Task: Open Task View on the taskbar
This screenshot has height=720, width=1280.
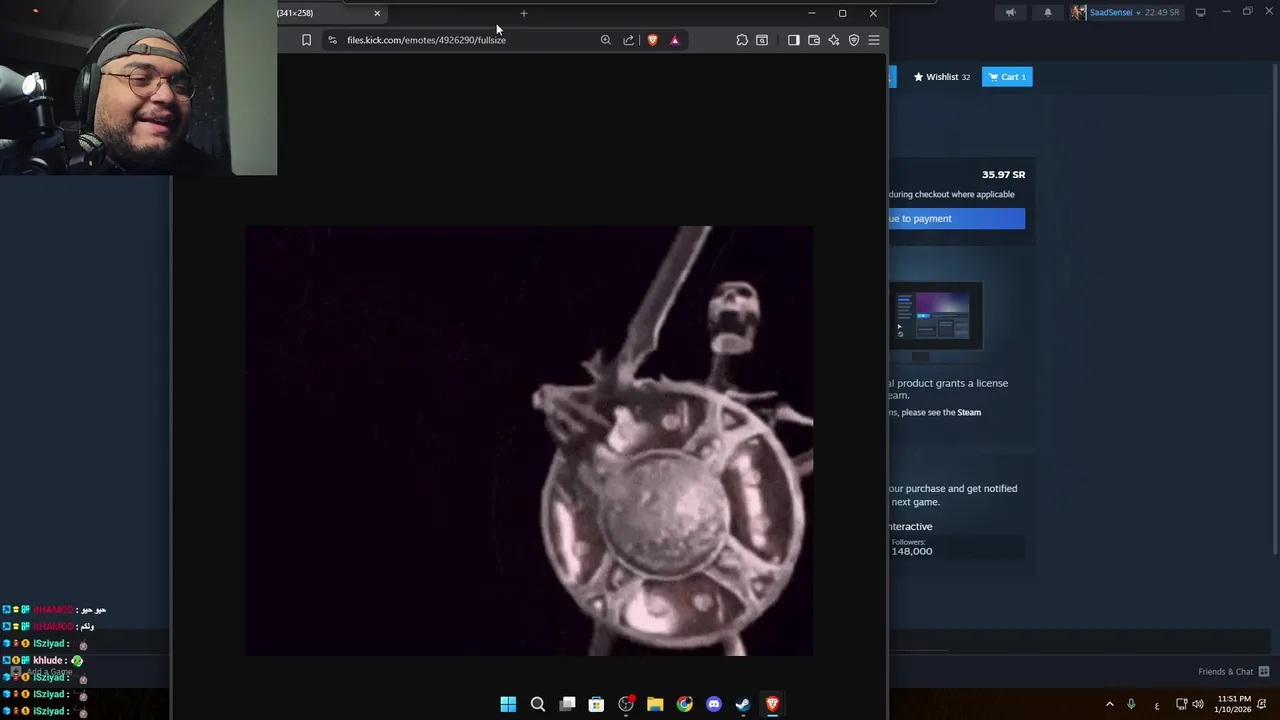Action: click(567, 704)
